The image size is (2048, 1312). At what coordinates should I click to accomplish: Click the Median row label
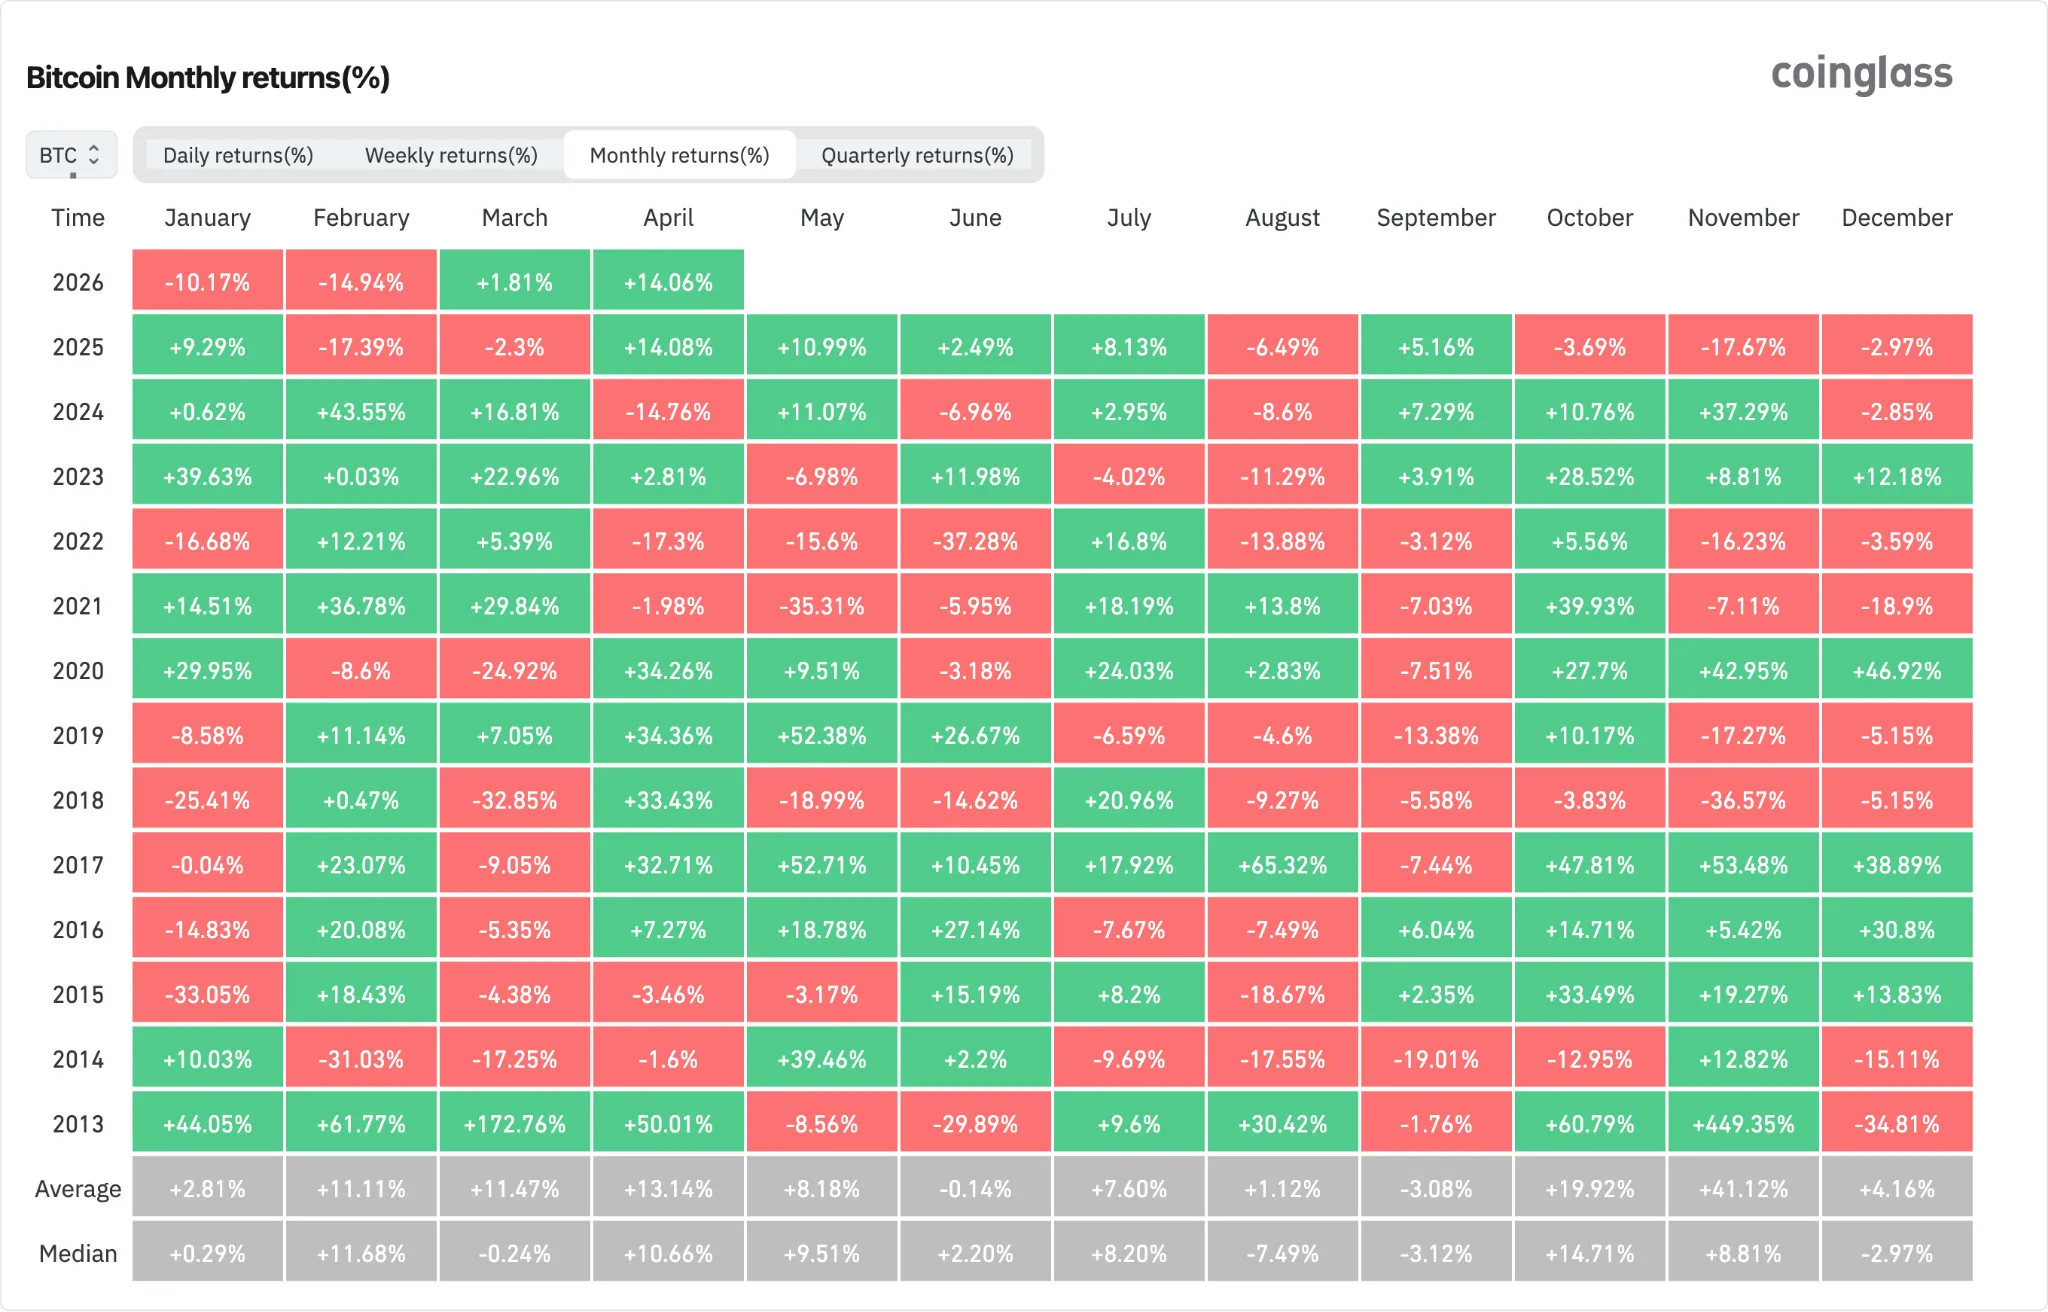pyautogui.click(x=77, y=1252)
